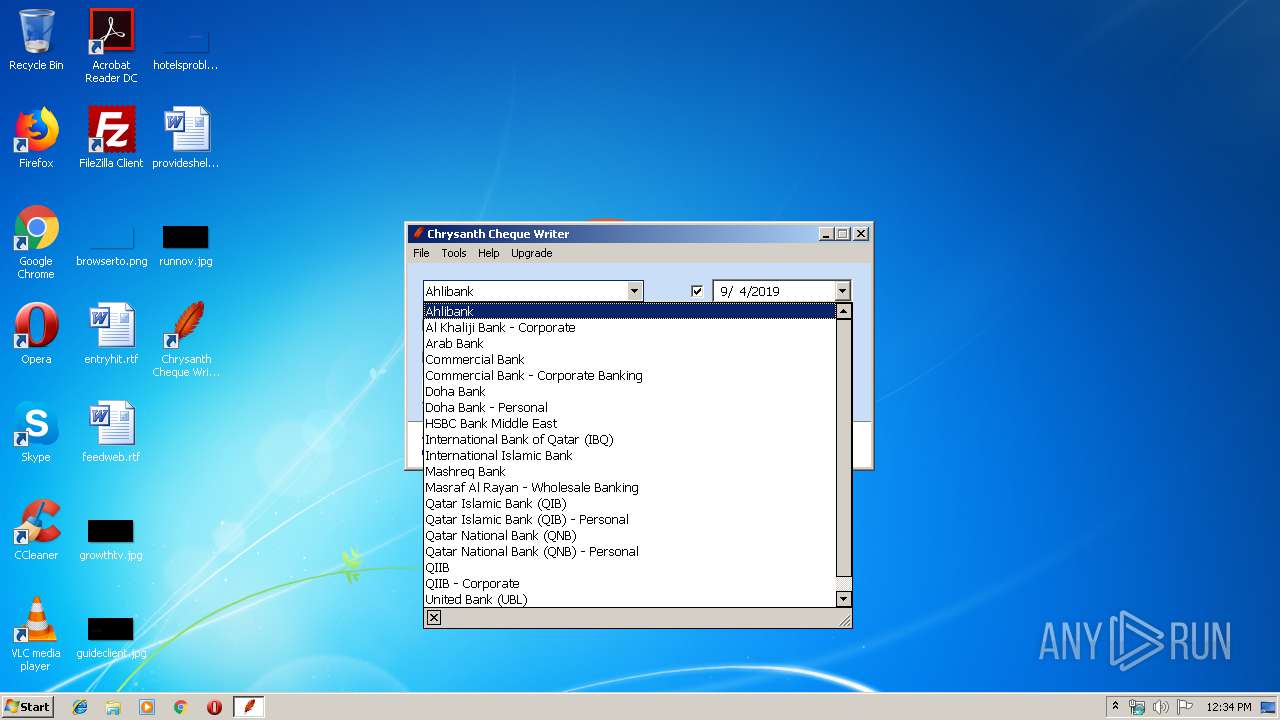The width and height of the screenshot is (1280, 720).
Task: Select the feedweb.rtf document icon
Action: (111, 432)
